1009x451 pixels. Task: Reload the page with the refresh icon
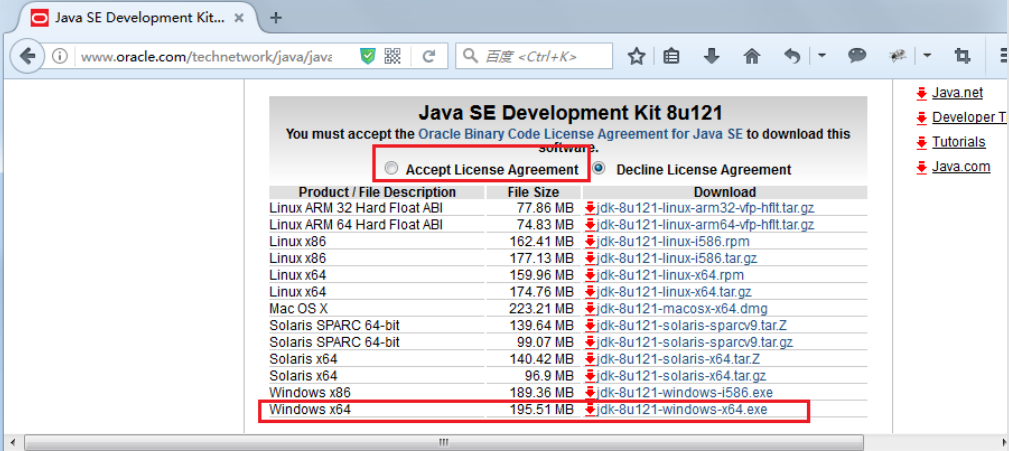pos(429,57)
